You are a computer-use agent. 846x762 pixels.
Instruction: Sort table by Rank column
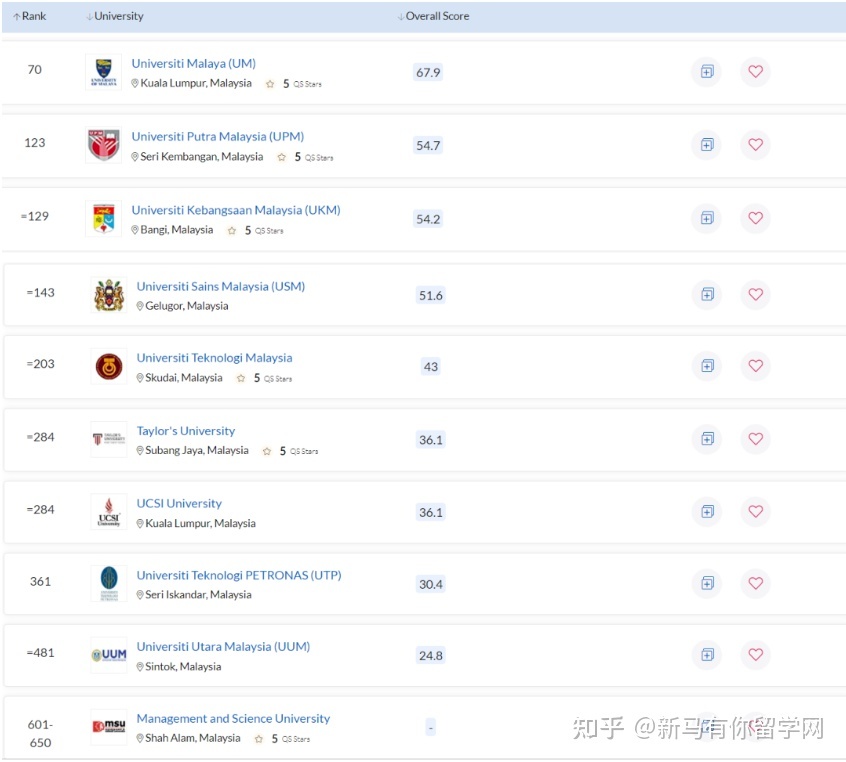click(30, 16)
